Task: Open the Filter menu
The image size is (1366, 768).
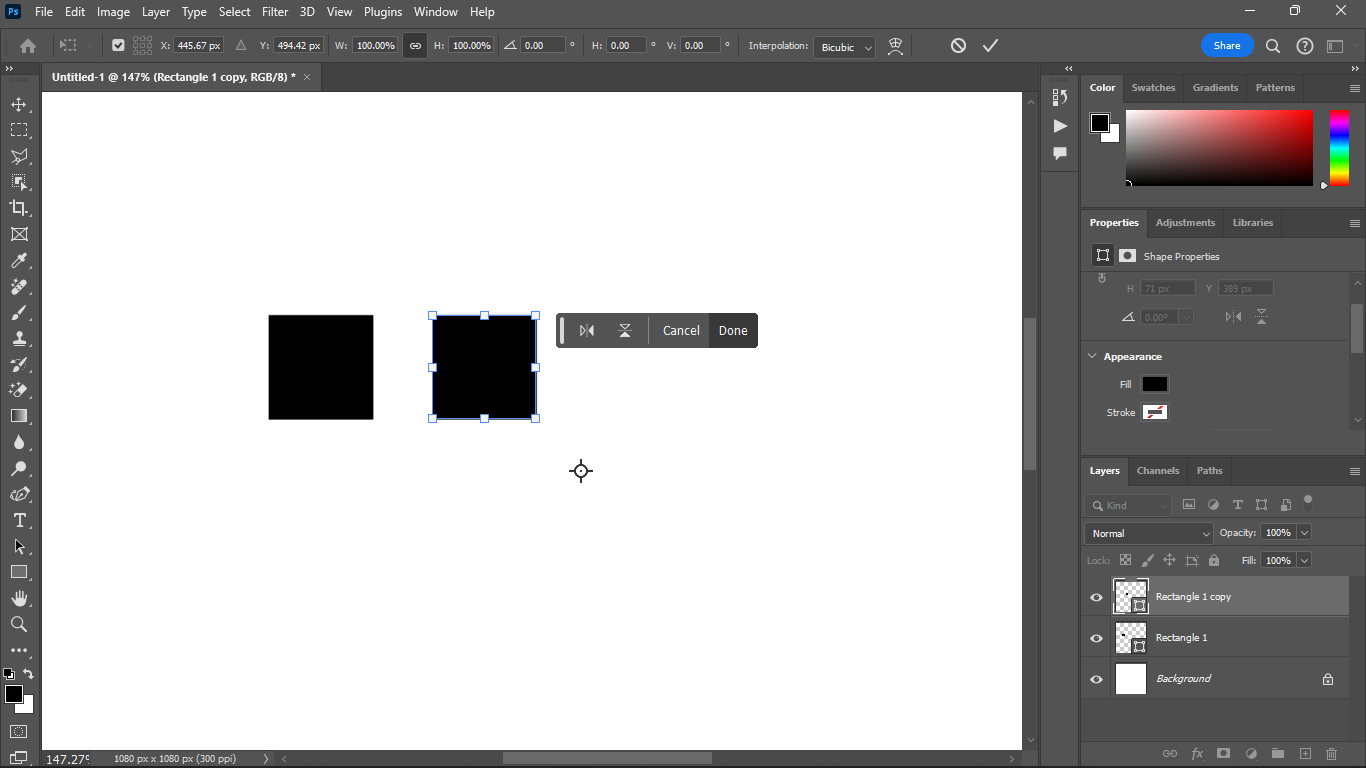Action: click(275, 12)
